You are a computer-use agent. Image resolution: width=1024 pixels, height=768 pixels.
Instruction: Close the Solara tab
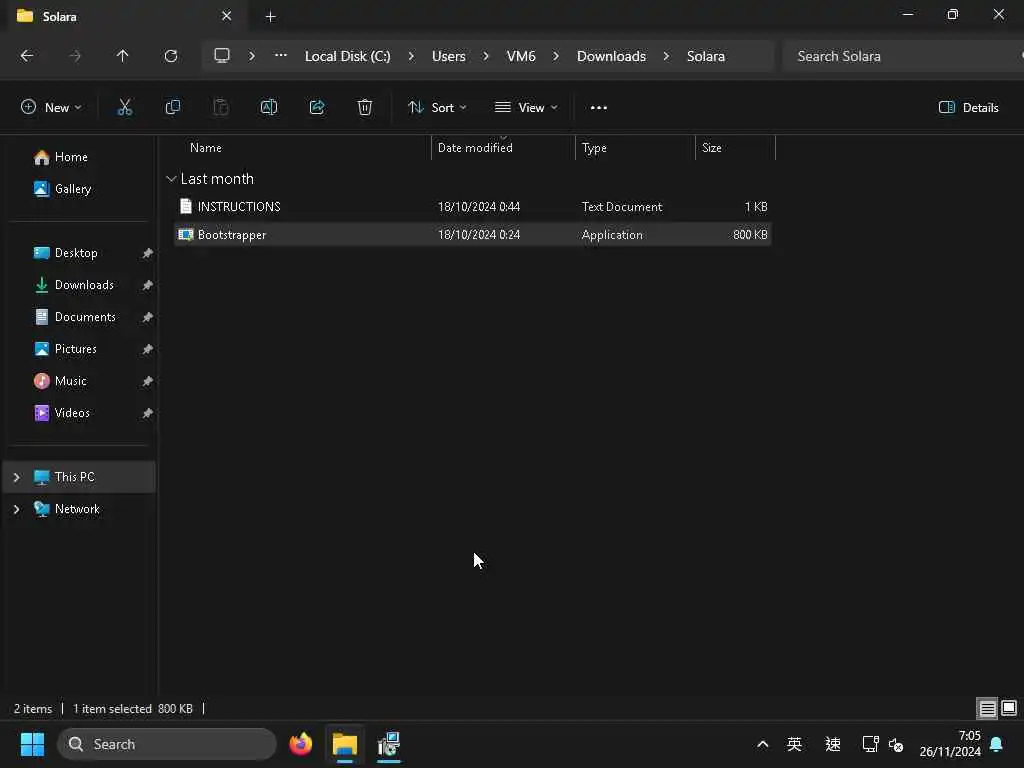pyautogui.click(x=227, y=16)
